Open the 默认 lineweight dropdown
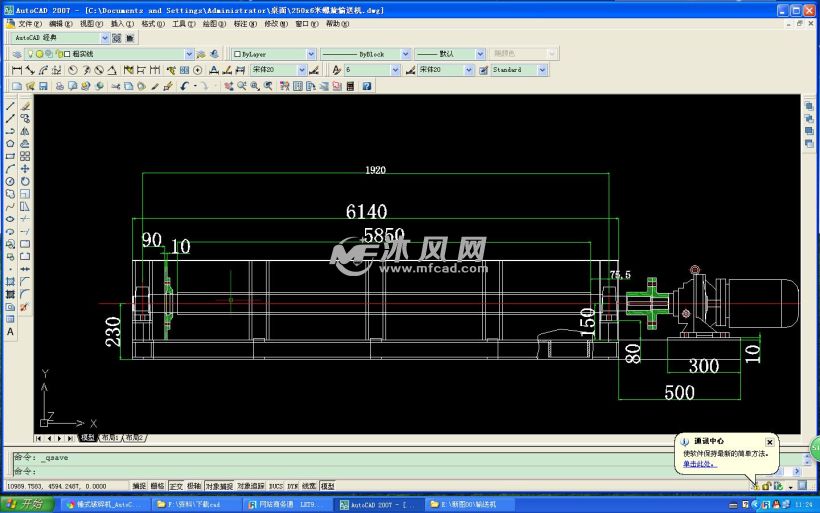Viewport: 820px width, 513px height. tap(480, 54)
